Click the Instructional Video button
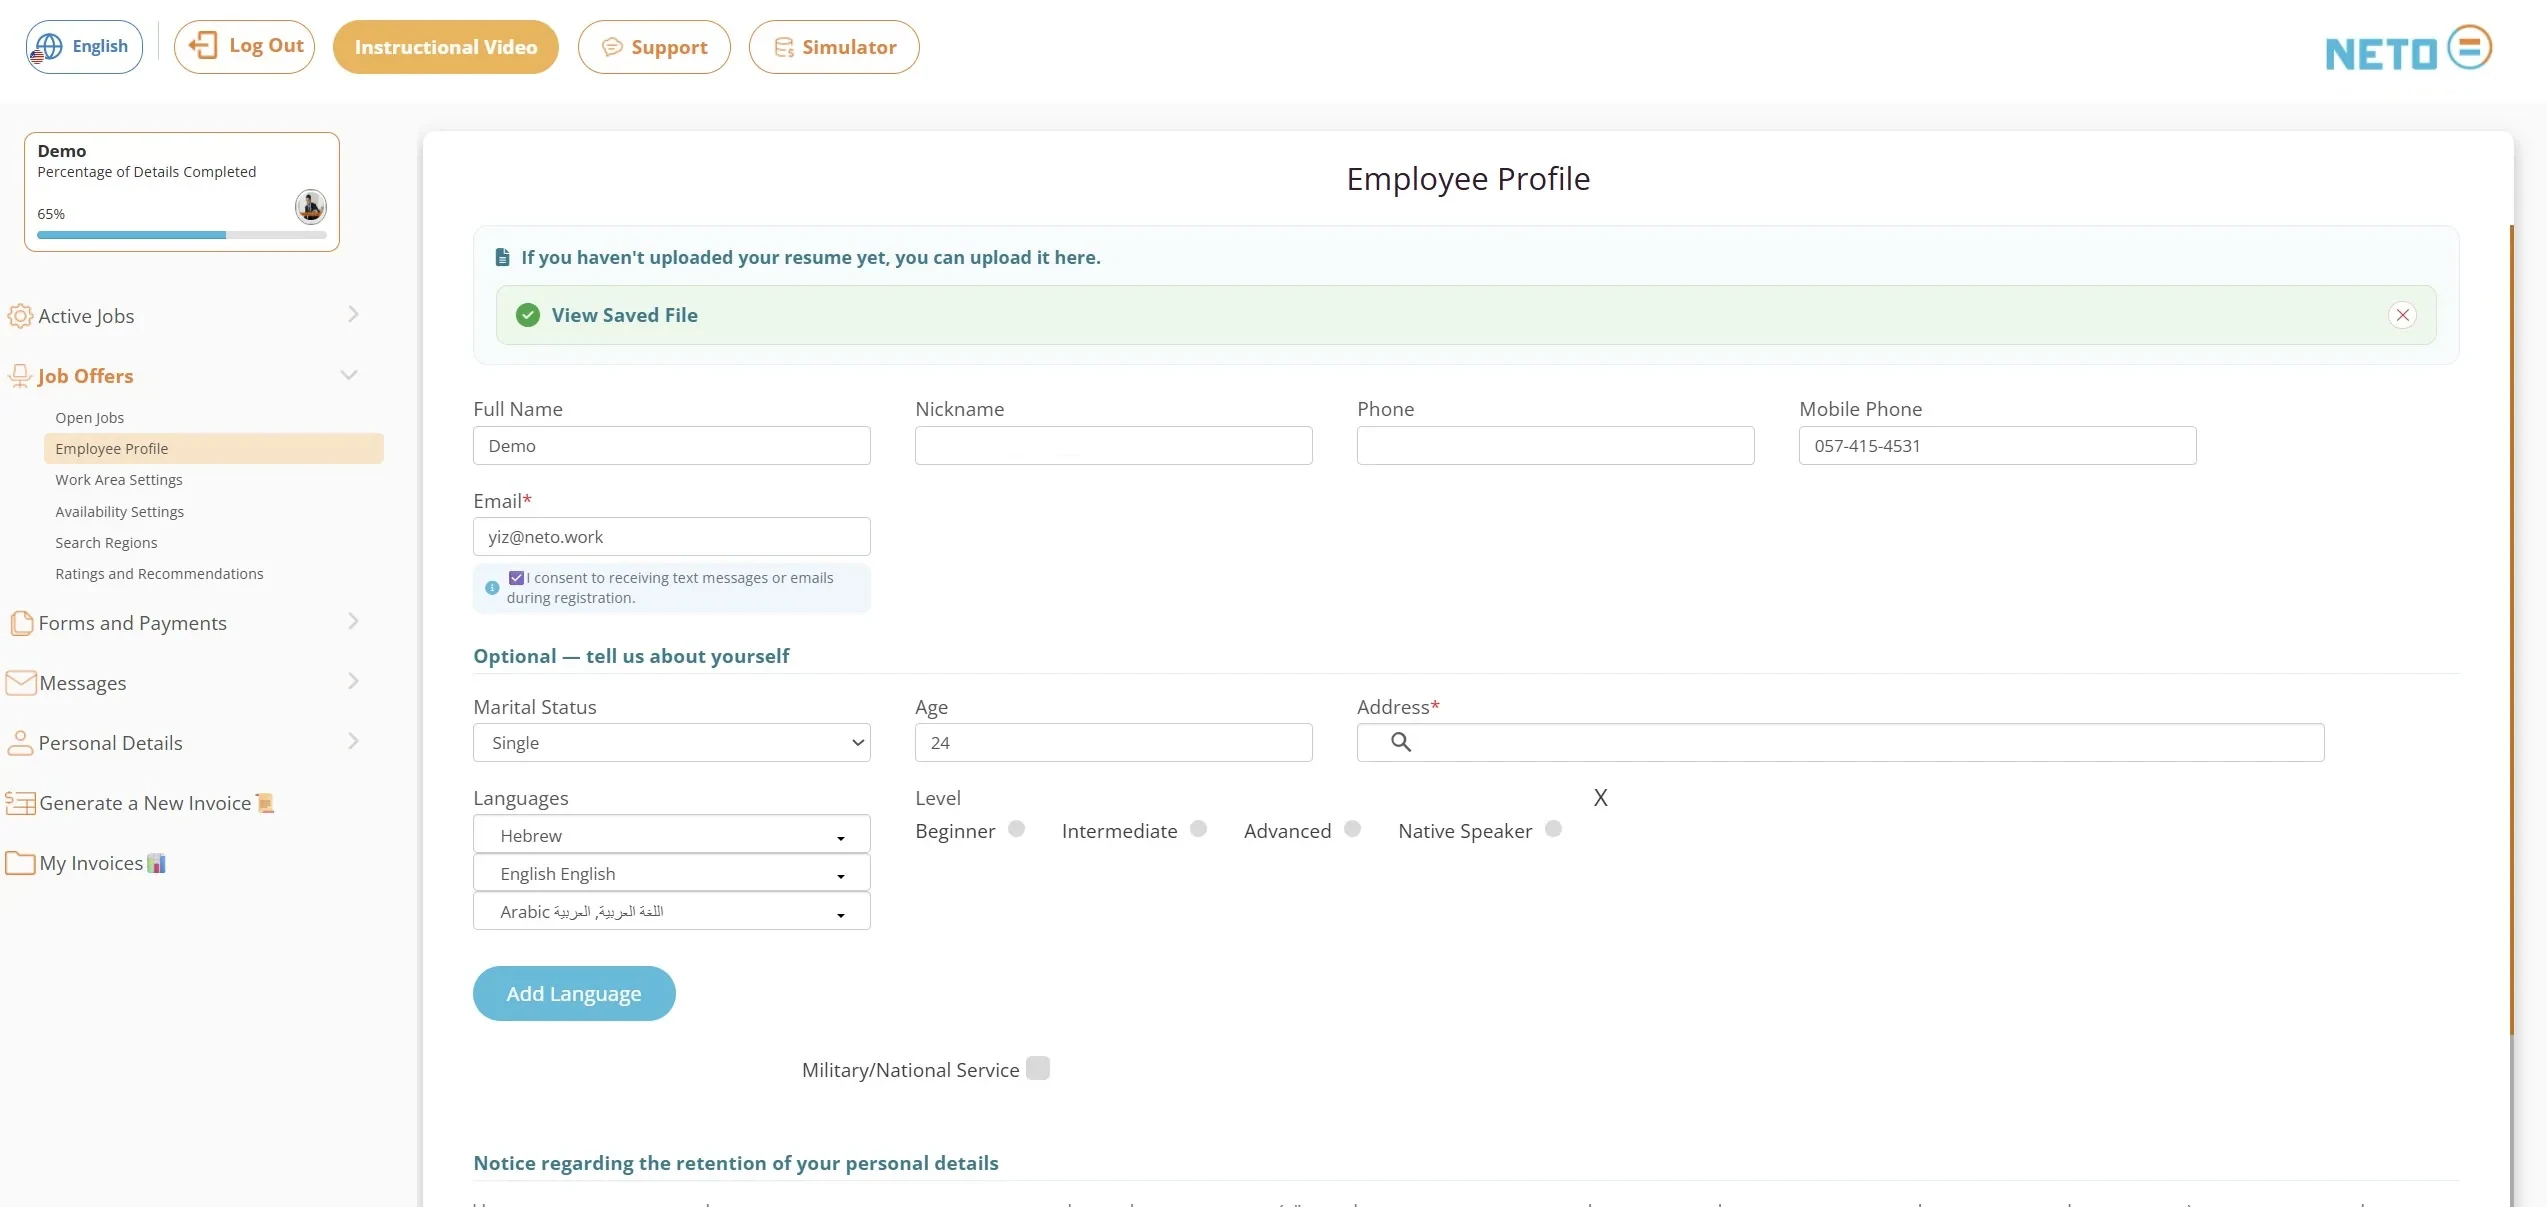Image resolution: width=2547 pixels, height=1207 pixels. point(446,47)
